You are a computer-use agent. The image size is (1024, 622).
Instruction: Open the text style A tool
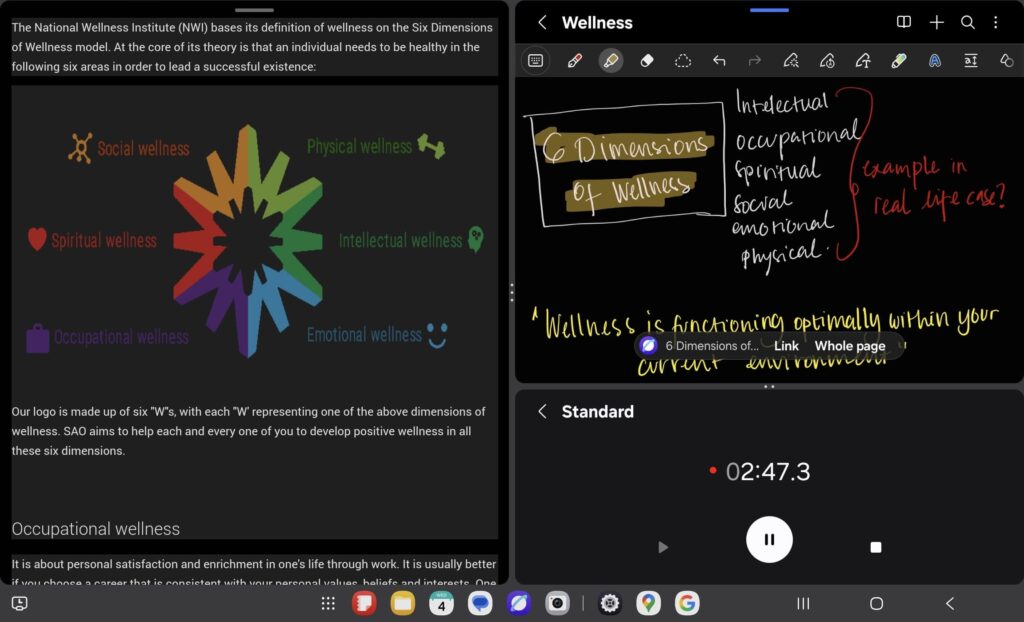(935, 61)
